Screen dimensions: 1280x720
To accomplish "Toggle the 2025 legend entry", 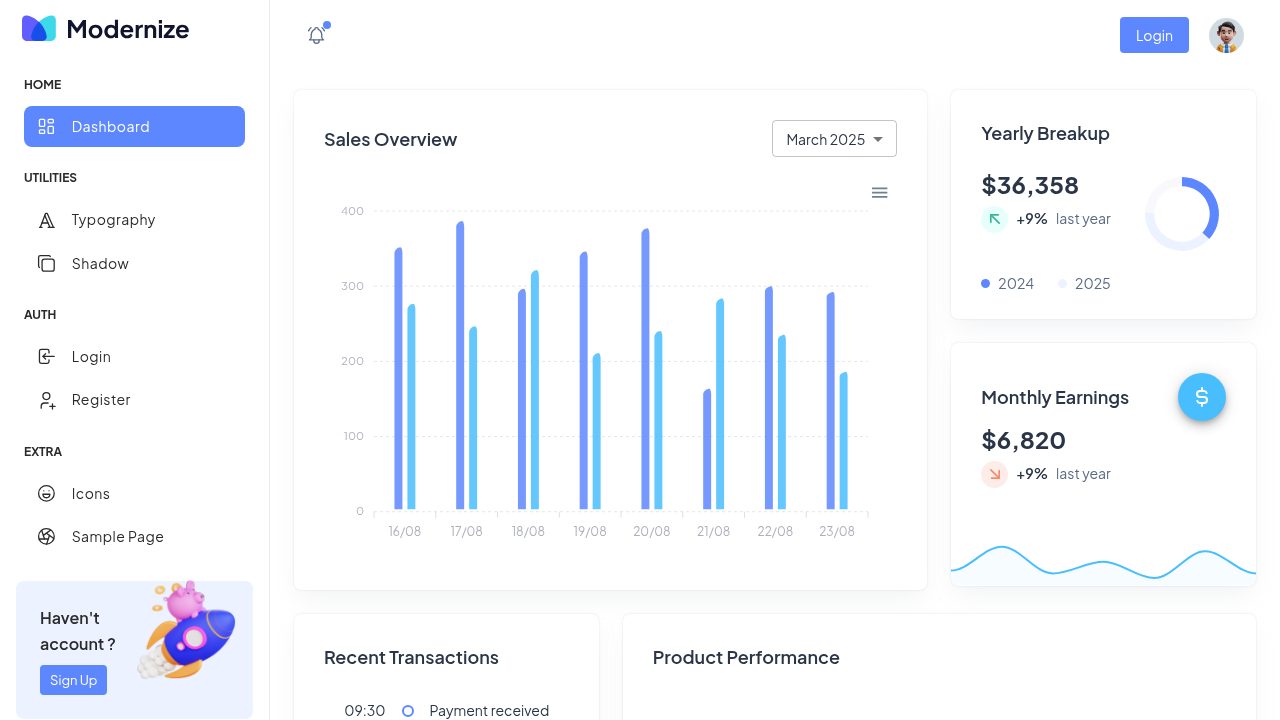I will click(1084, 284).
